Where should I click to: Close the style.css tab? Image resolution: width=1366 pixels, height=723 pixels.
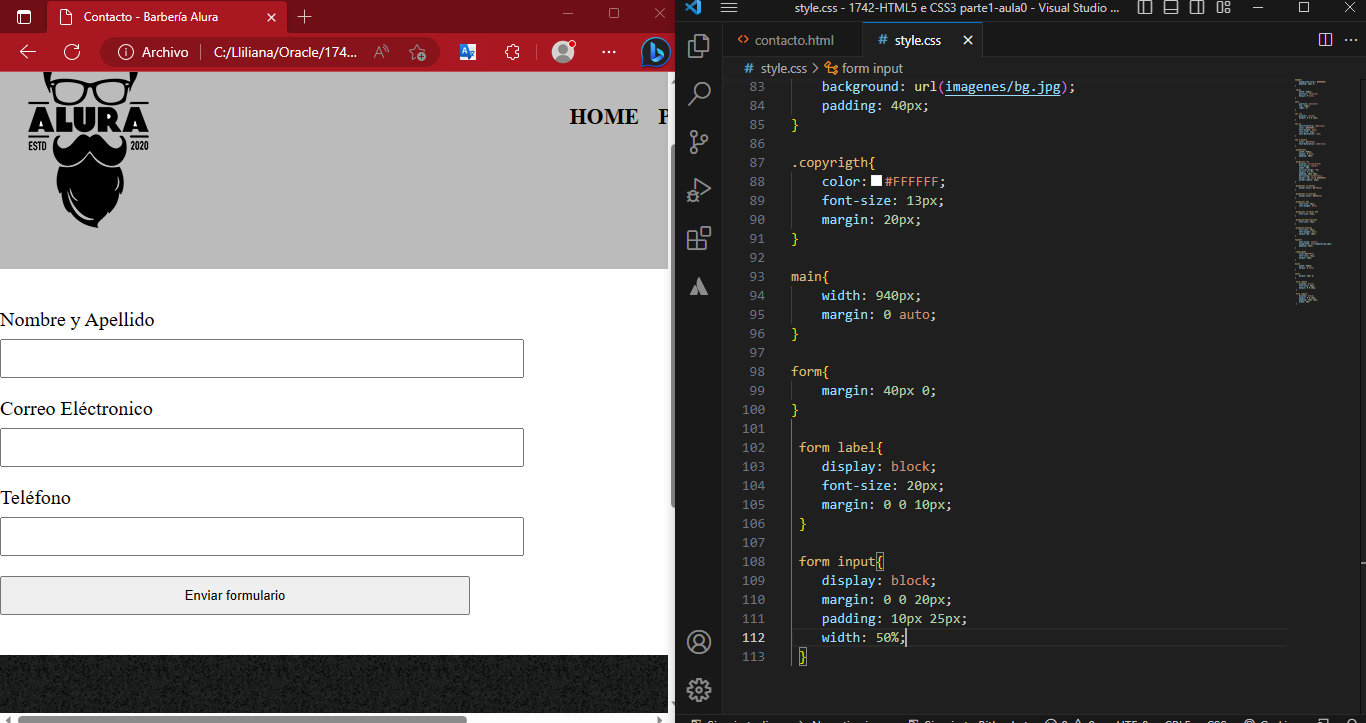(967, 40)
